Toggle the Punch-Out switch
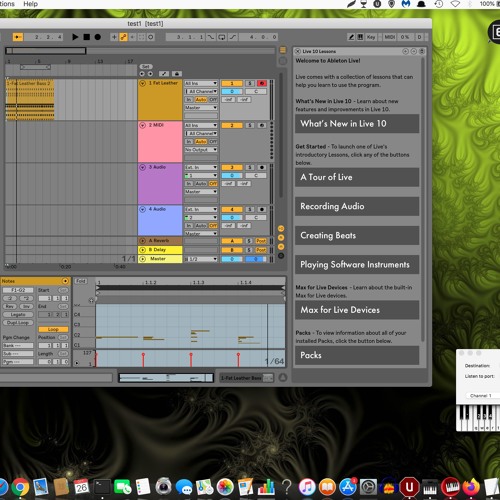Image resolution: width=500 pixels, height=500 pixels. pos(233,37)
